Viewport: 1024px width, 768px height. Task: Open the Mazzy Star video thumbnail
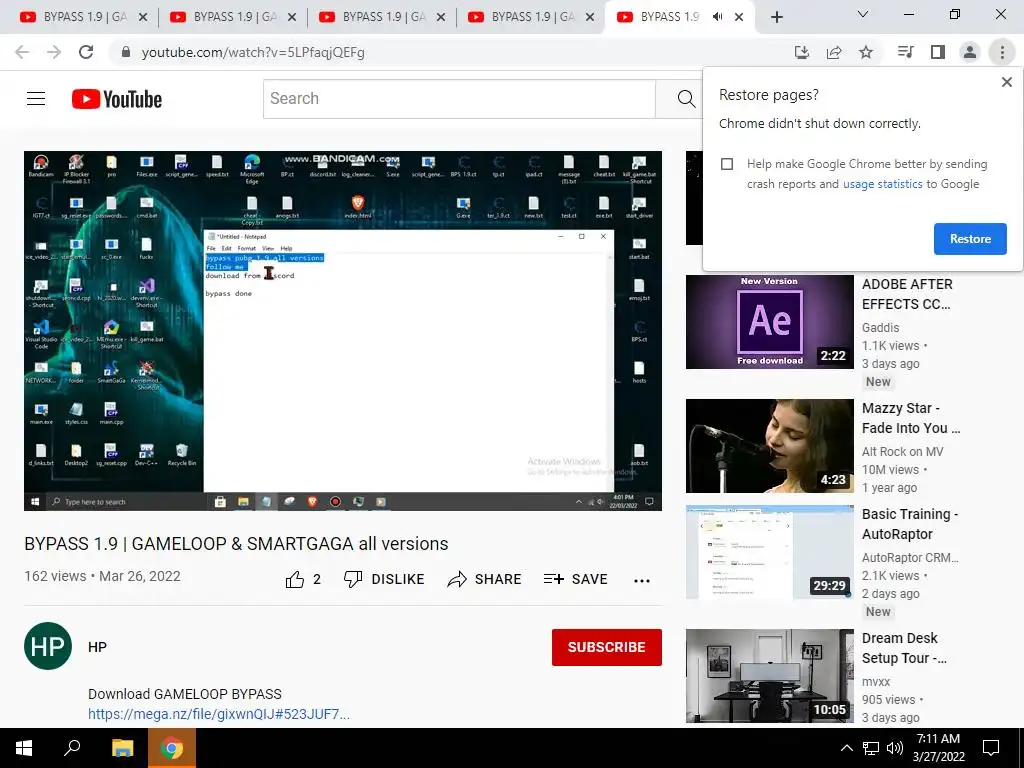pos(769,446)
